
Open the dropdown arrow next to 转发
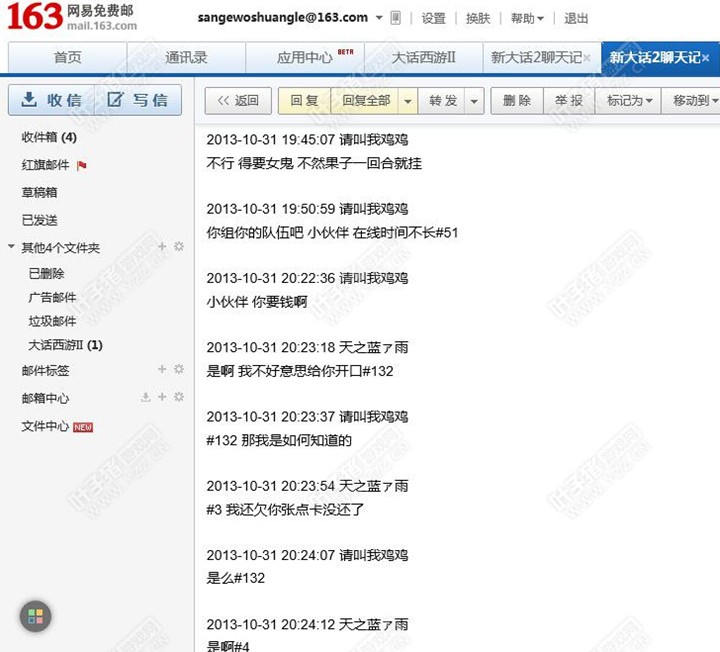click(474, 100)
